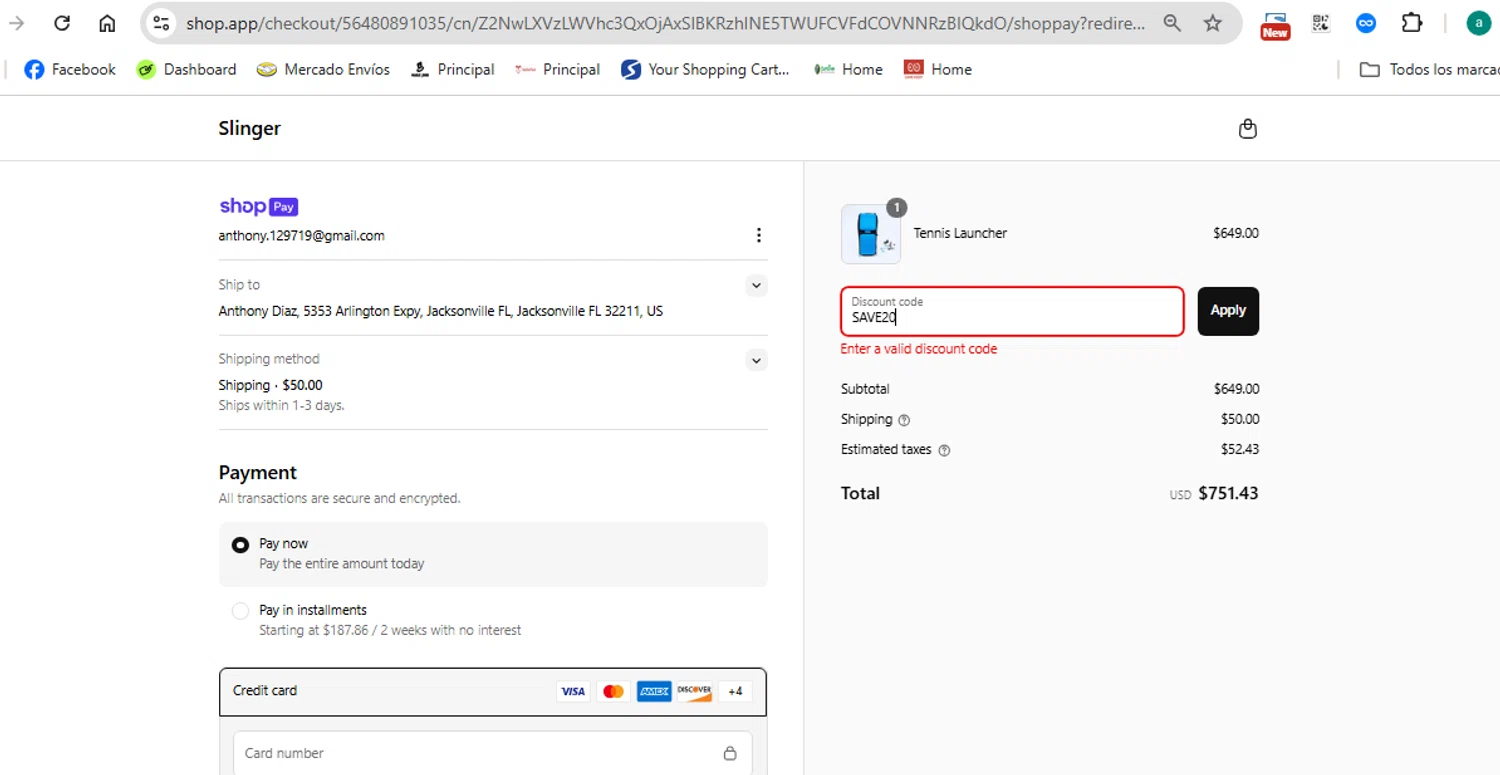Viewport: 1500px width, 775px height.
Task: Expand the Shipping method section
Action: [x=757, y=360]
